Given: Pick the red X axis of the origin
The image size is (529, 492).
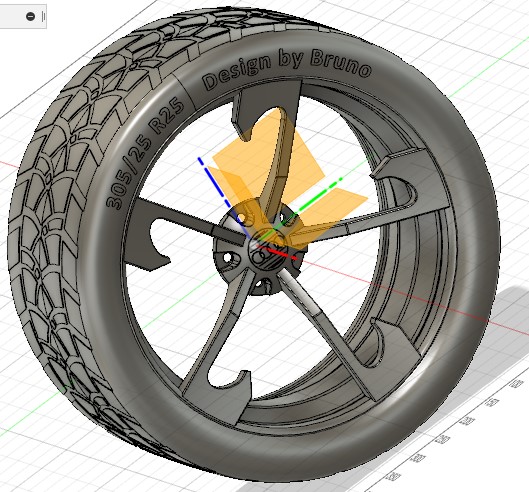Looking at the screenshot, I should point(277,252).
